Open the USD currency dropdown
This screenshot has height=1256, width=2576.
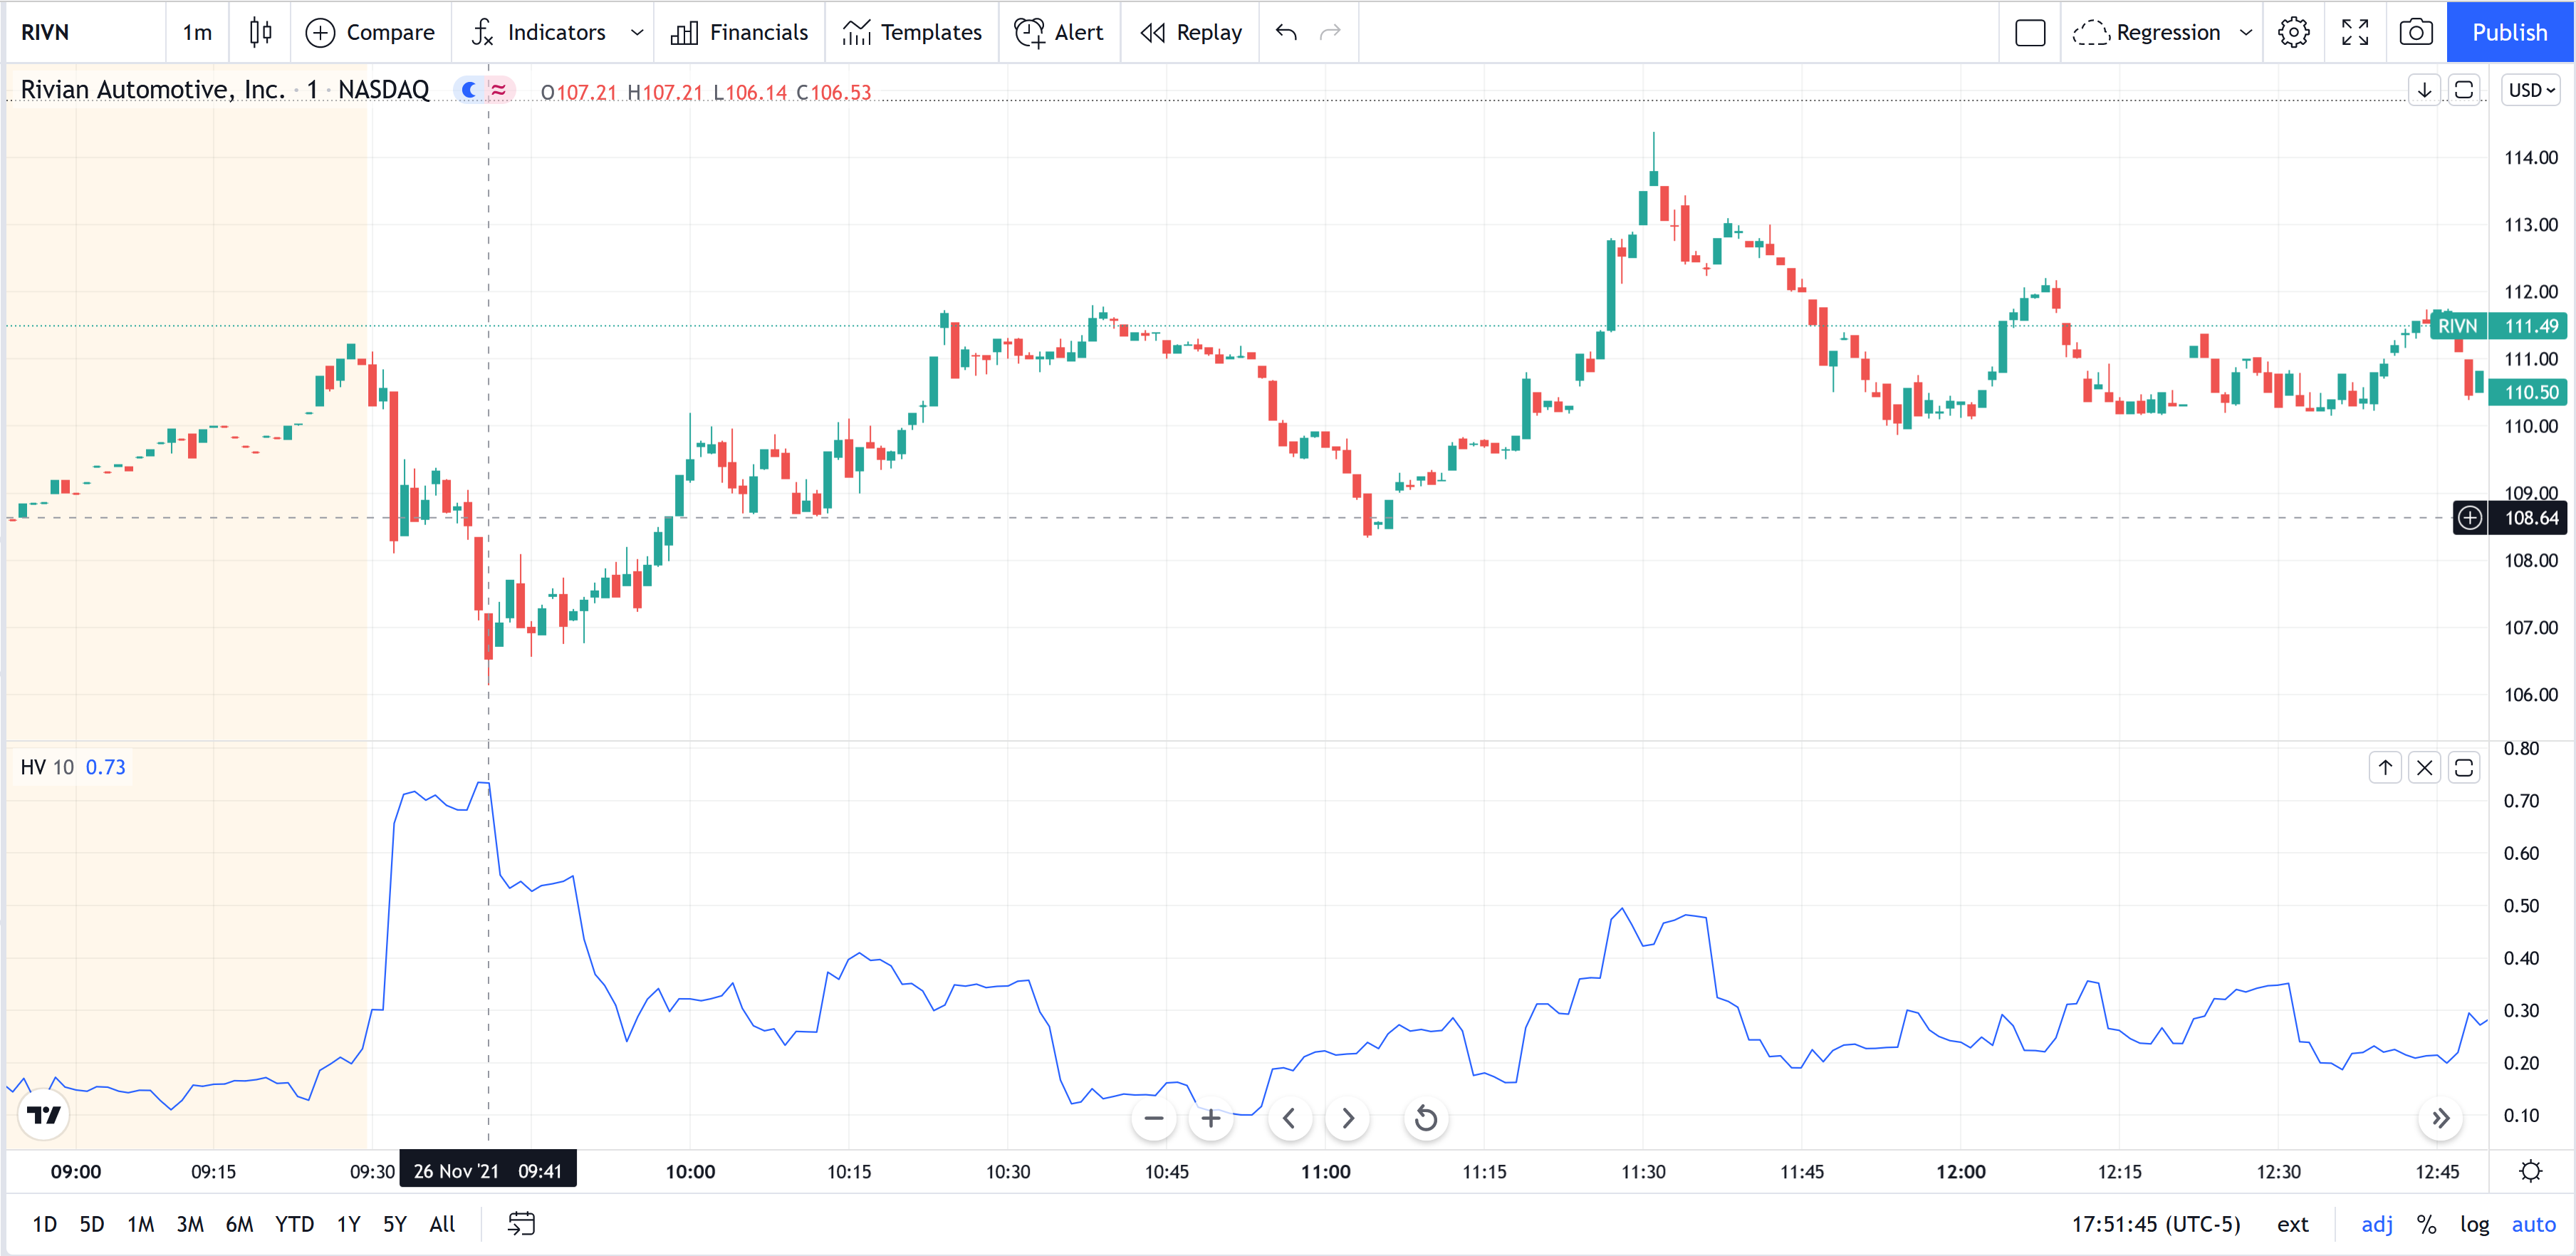[x=2531, y=90]
